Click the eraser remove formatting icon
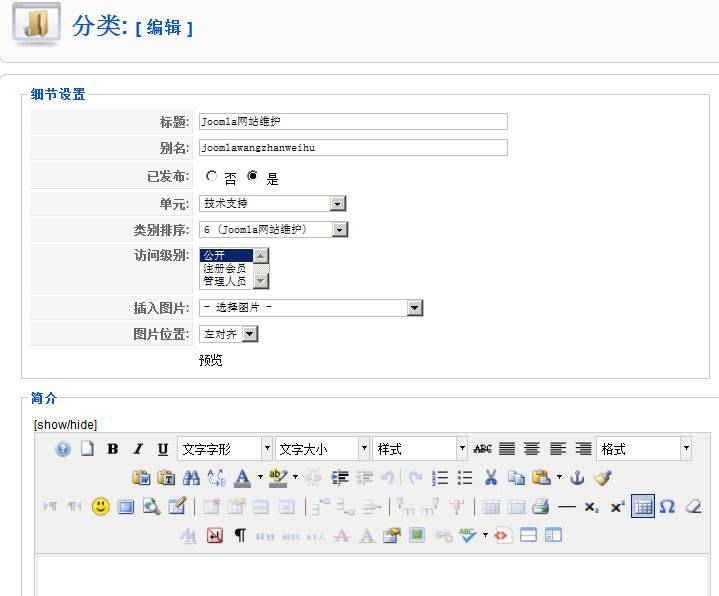This screenshot has width=719, height=596. click(x=693, y=507)
